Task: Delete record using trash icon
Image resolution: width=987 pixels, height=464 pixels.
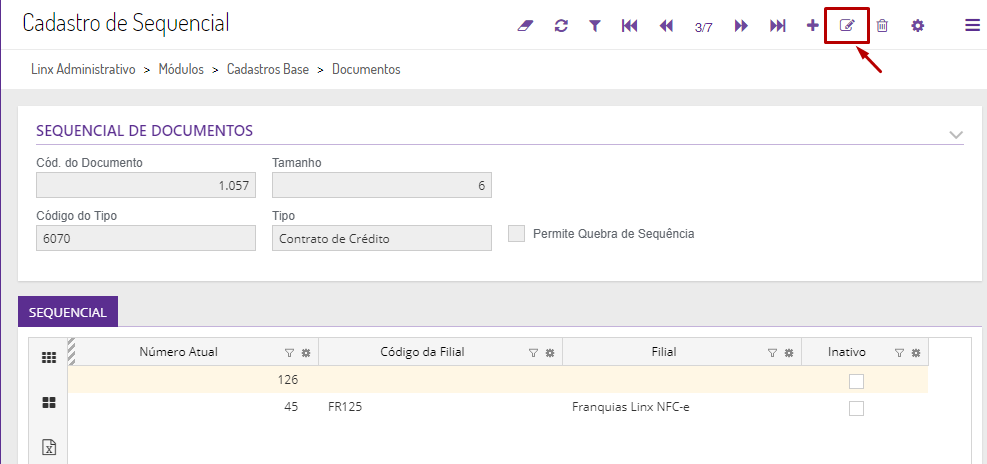Action: pyautogui.click(x=882, y=26)
